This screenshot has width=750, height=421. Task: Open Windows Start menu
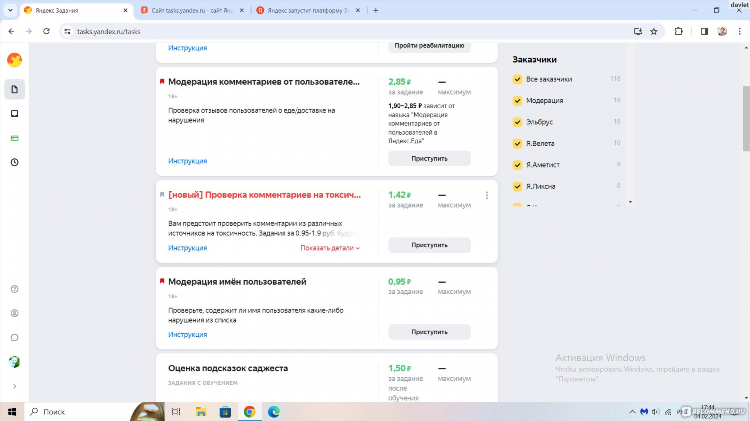(x=12, y=412)
